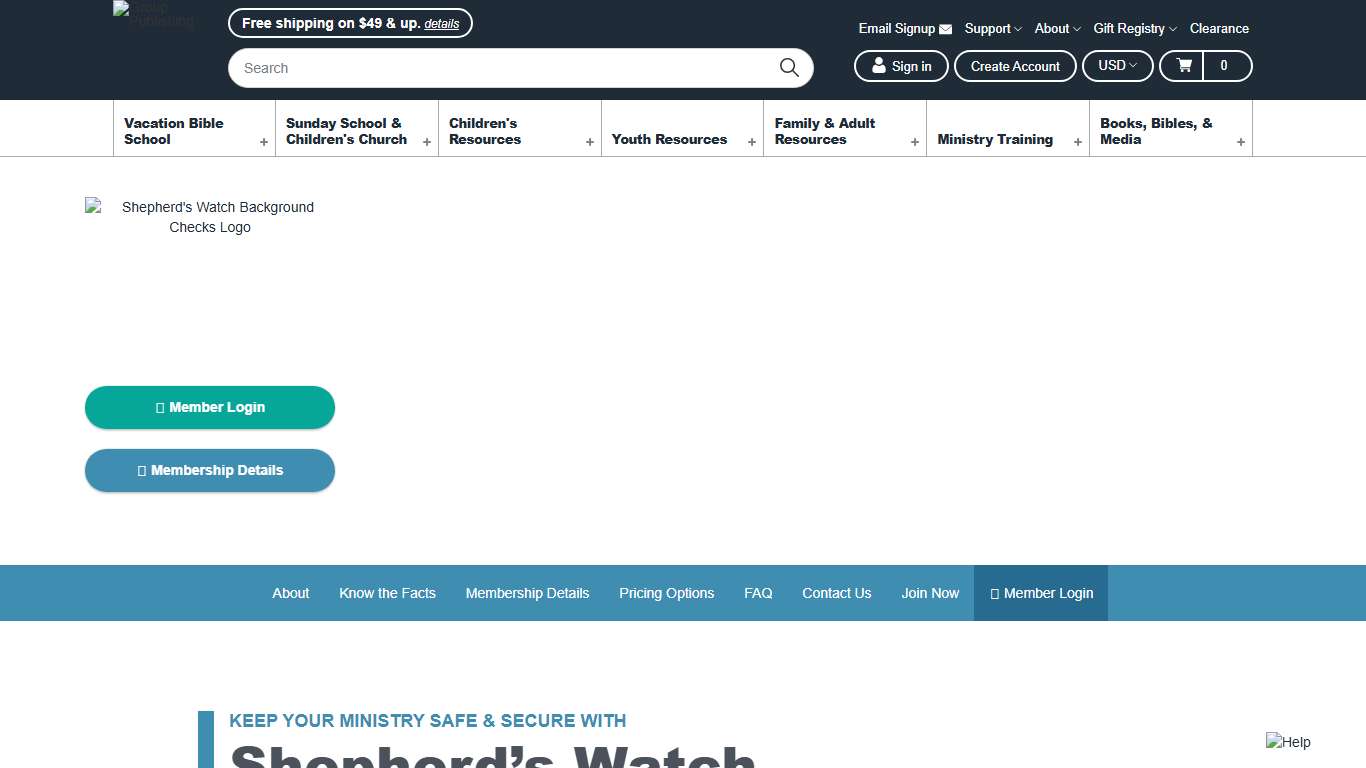Click the search magnifying glass icon
The height and width of the screenshot is (768, 1366).
coord(789,68)
